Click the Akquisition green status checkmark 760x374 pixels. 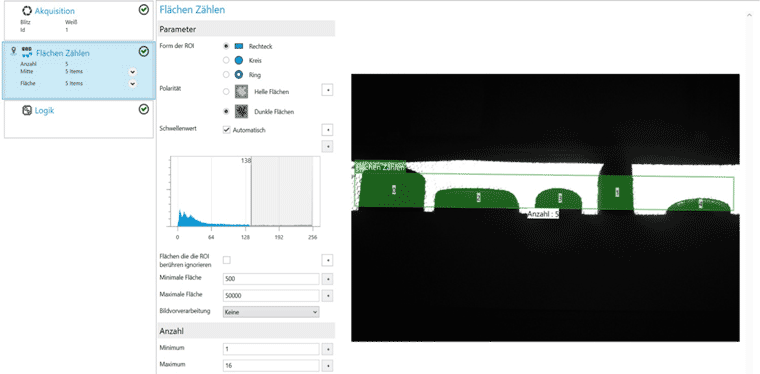click(143, 10)
